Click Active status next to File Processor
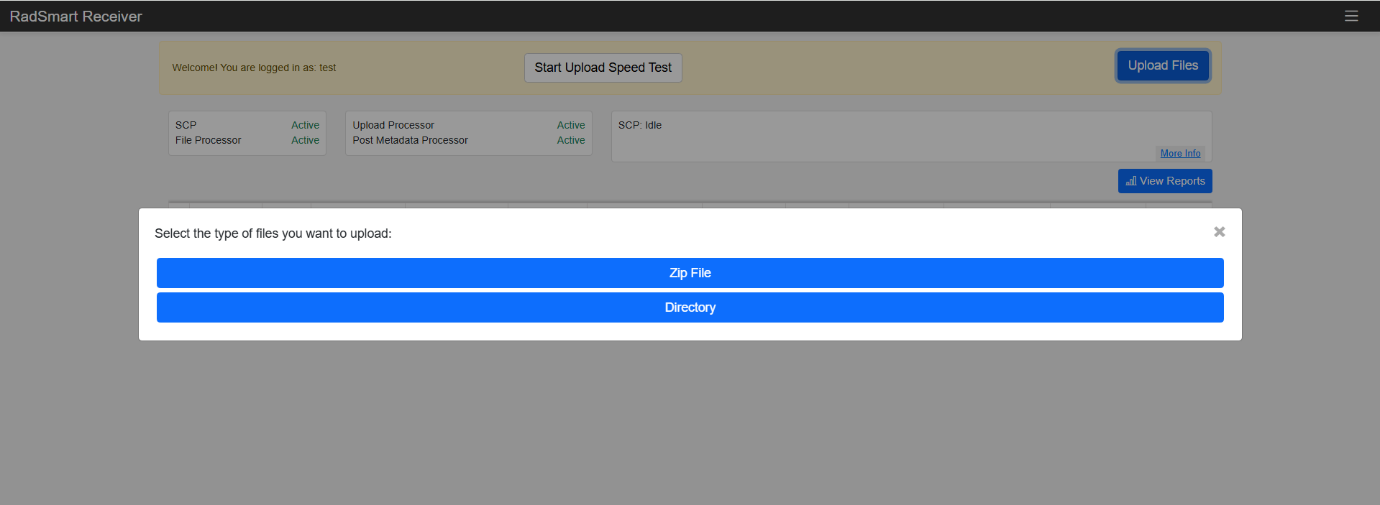Screen dimensions: 1380x505 pyautogui.click(x=305, y=140)
